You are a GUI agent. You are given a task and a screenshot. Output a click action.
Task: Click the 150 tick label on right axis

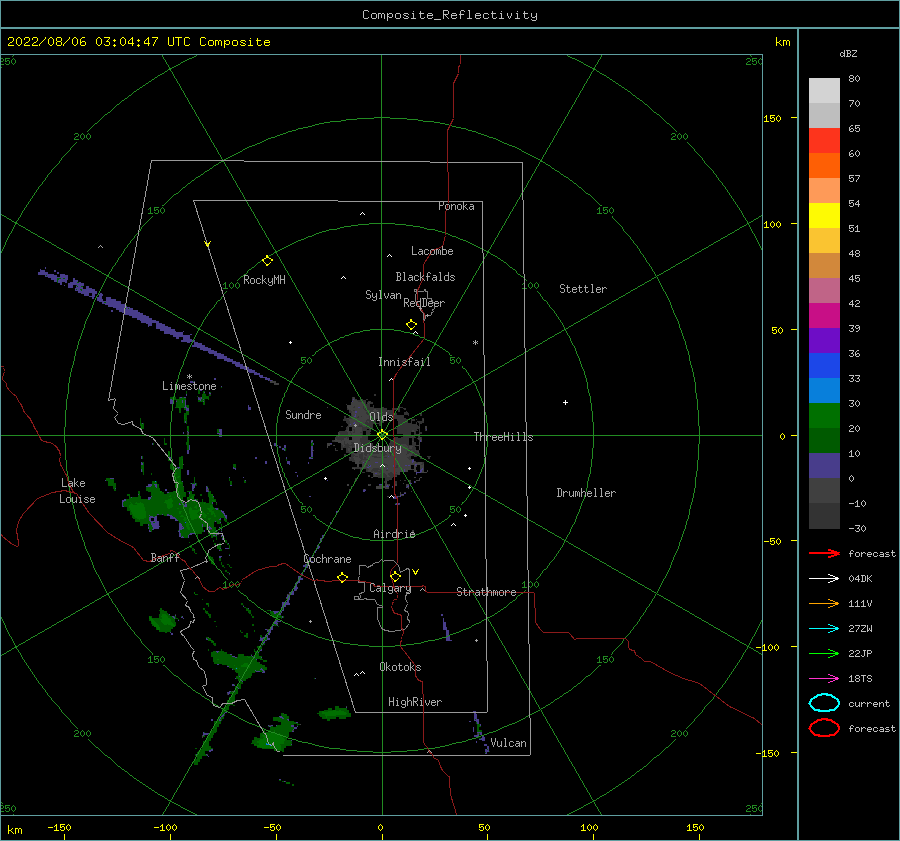(x=772, y=118)
